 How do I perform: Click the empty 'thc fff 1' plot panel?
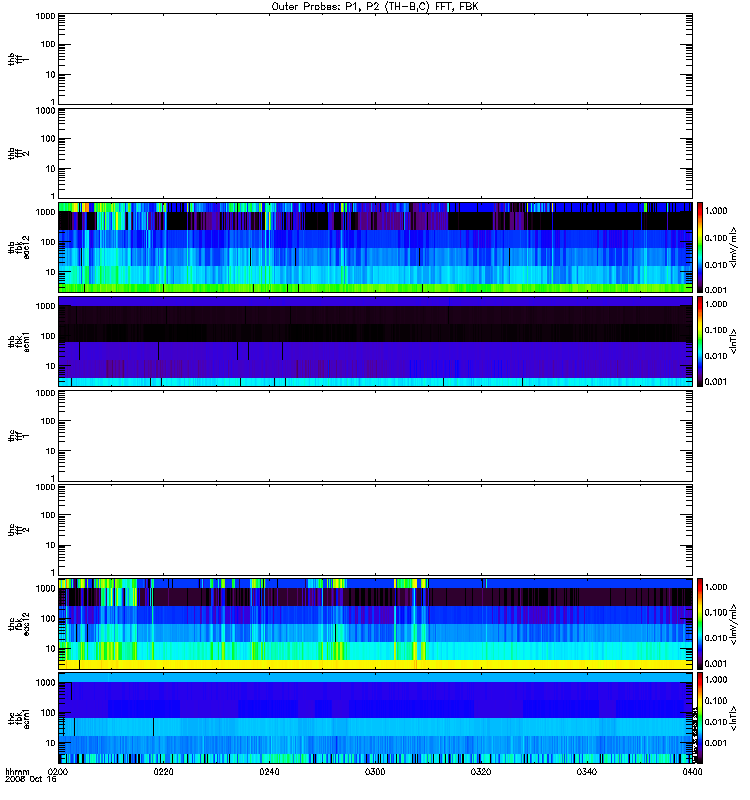point(376,436)
